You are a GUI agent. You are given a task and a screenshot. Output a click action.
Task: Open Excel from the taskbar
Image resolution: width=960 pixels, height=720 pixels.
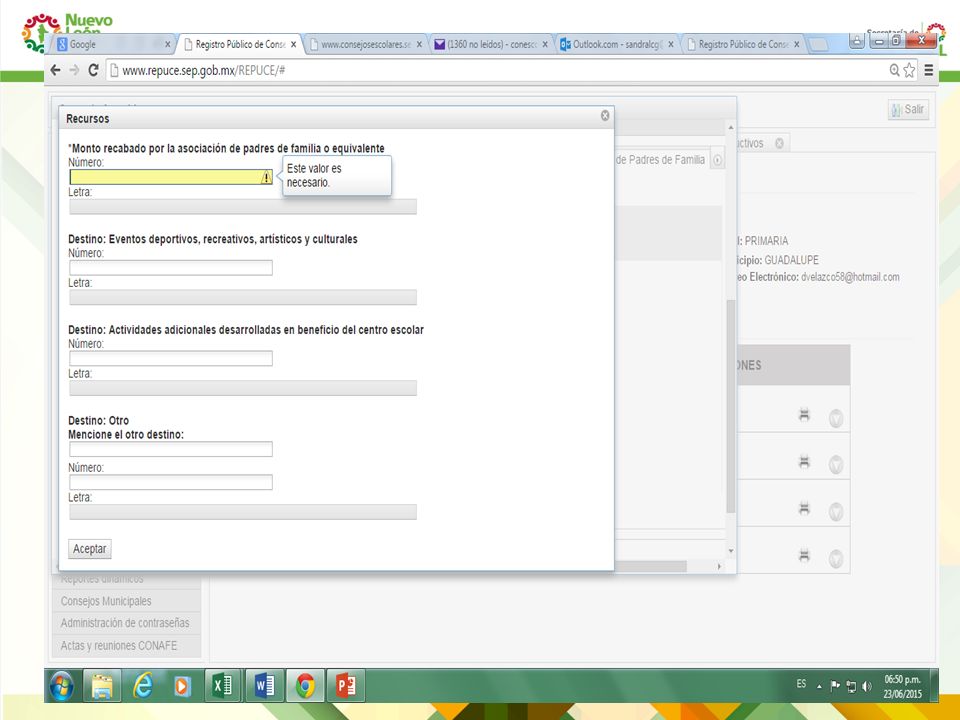(222, 686)
